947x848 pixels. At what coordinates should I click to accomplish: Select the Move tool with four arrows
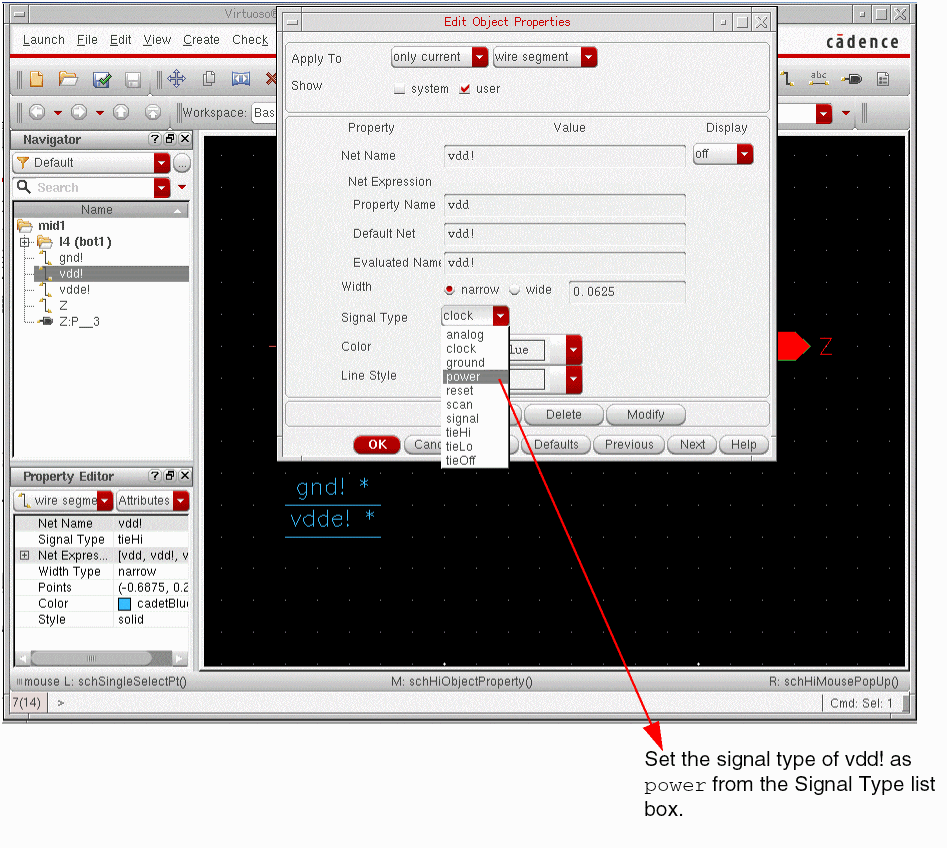pos(176,79)
